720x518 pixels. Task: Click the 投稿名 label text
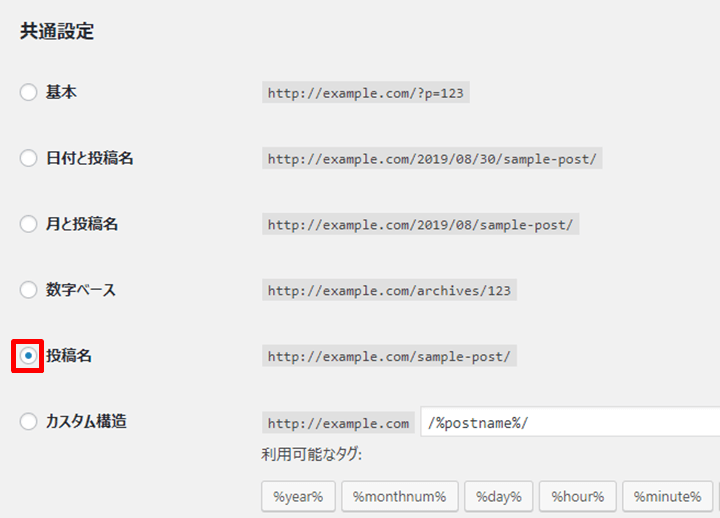[x=68, y=355]
